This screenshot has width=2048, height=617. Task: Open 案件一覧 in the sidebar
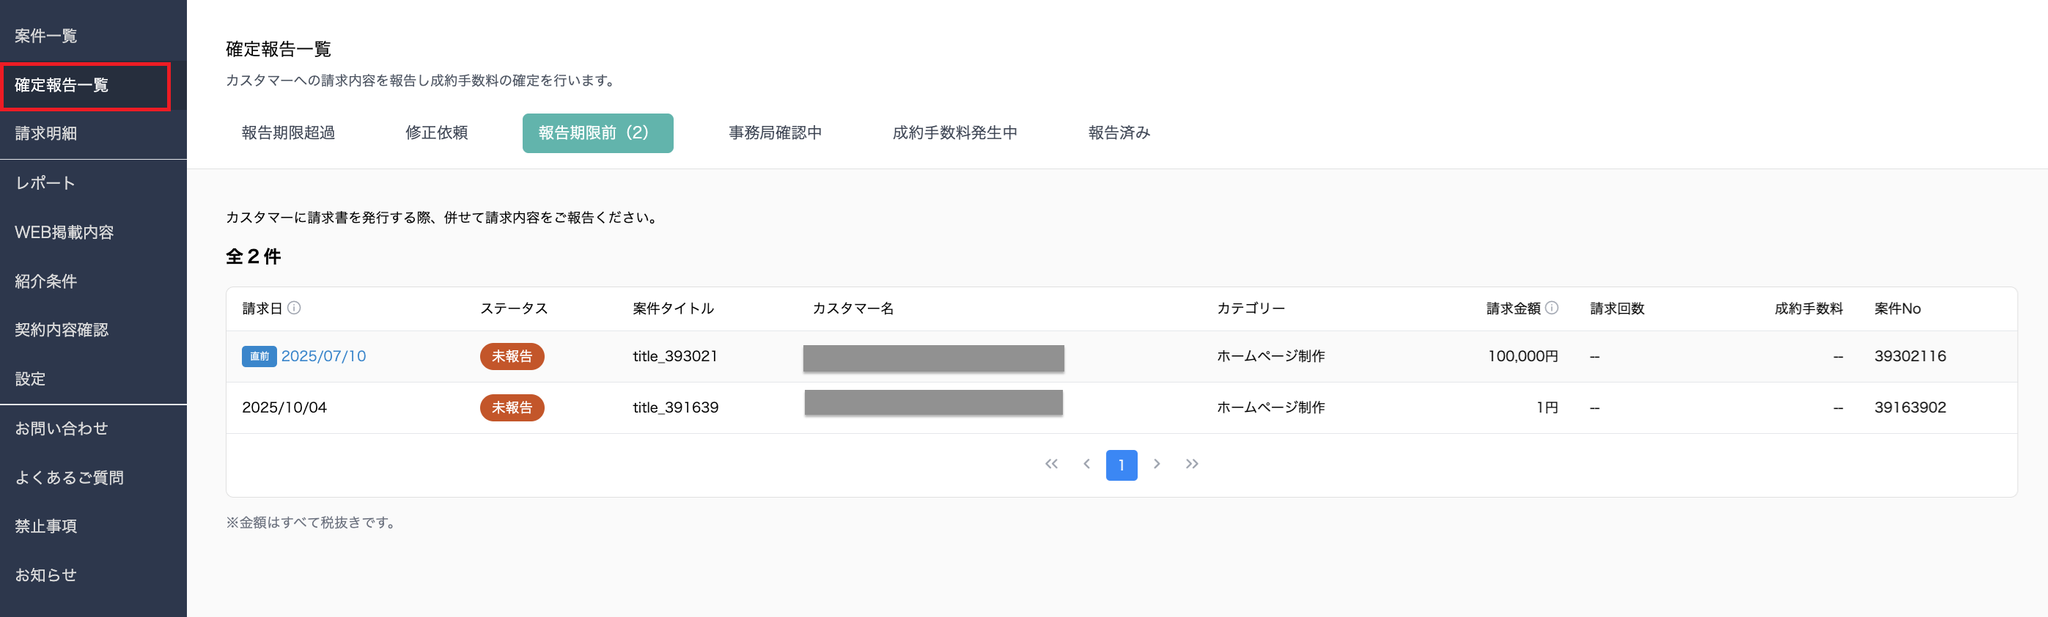pyautogui.click(x=46, y=36)
